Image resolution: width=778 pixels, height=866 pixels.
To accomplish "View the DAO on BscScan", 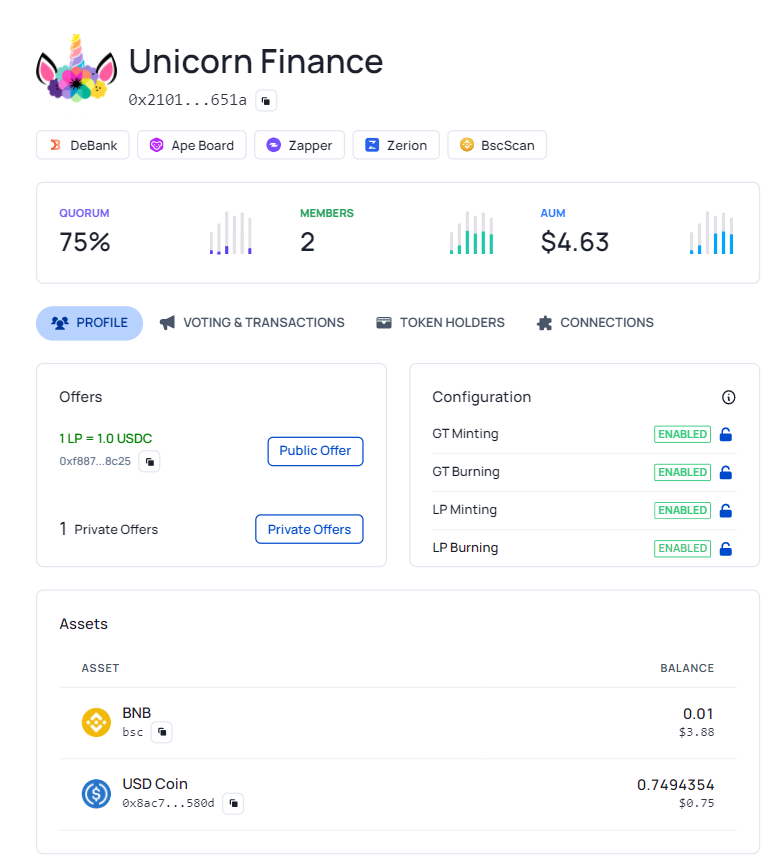I will point(497,145).
